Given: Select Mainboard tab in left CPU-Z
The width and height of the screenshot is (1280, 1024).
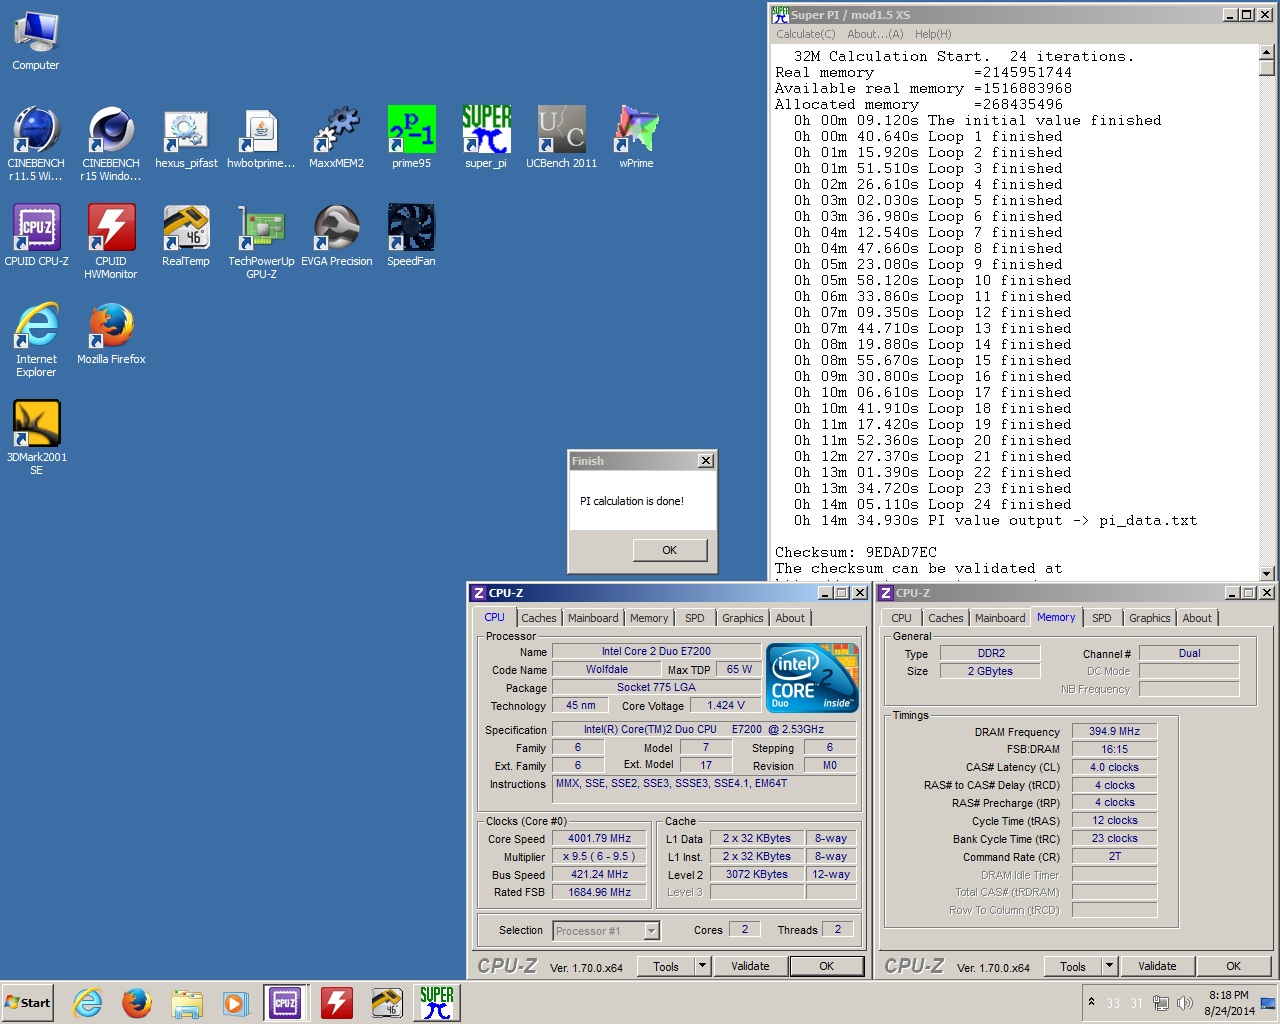Looking at the screenshot, I should point(593,618).
